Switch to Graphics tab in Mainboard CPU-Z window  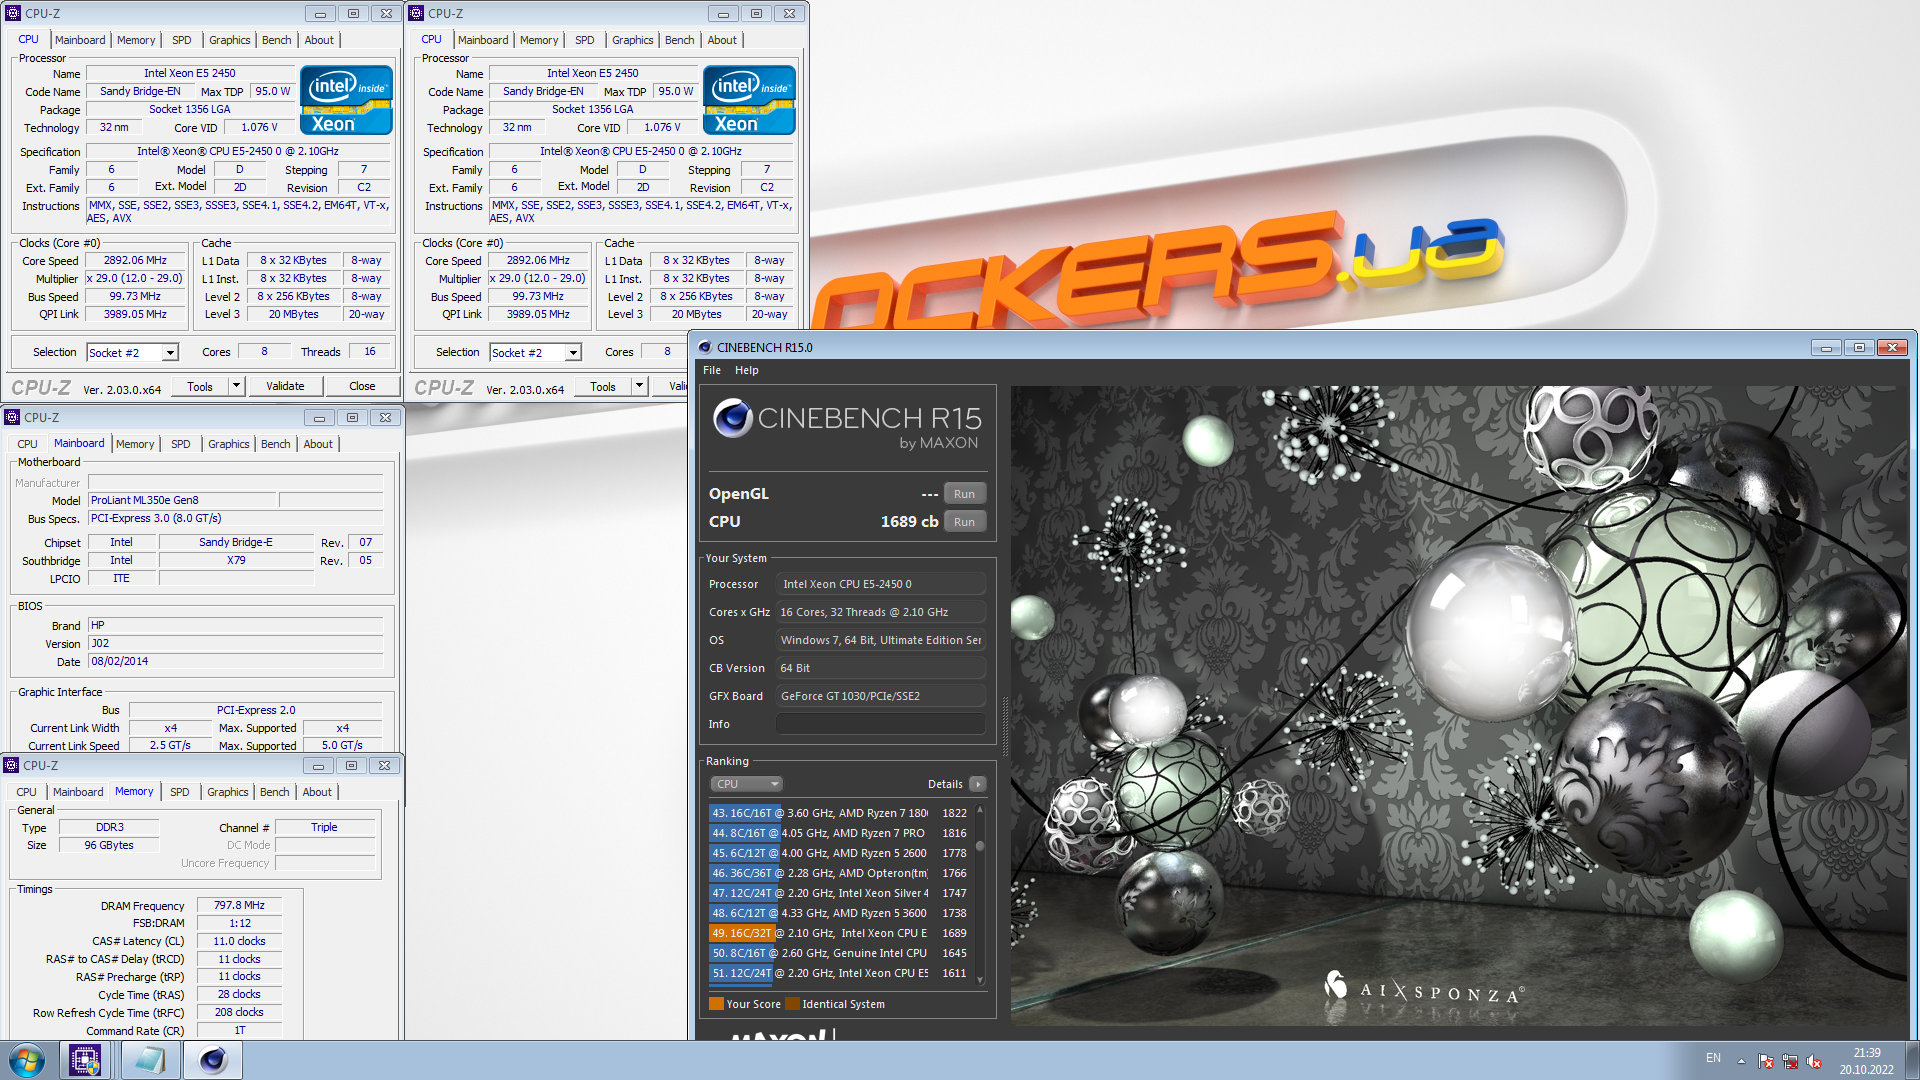pos(229,444)
